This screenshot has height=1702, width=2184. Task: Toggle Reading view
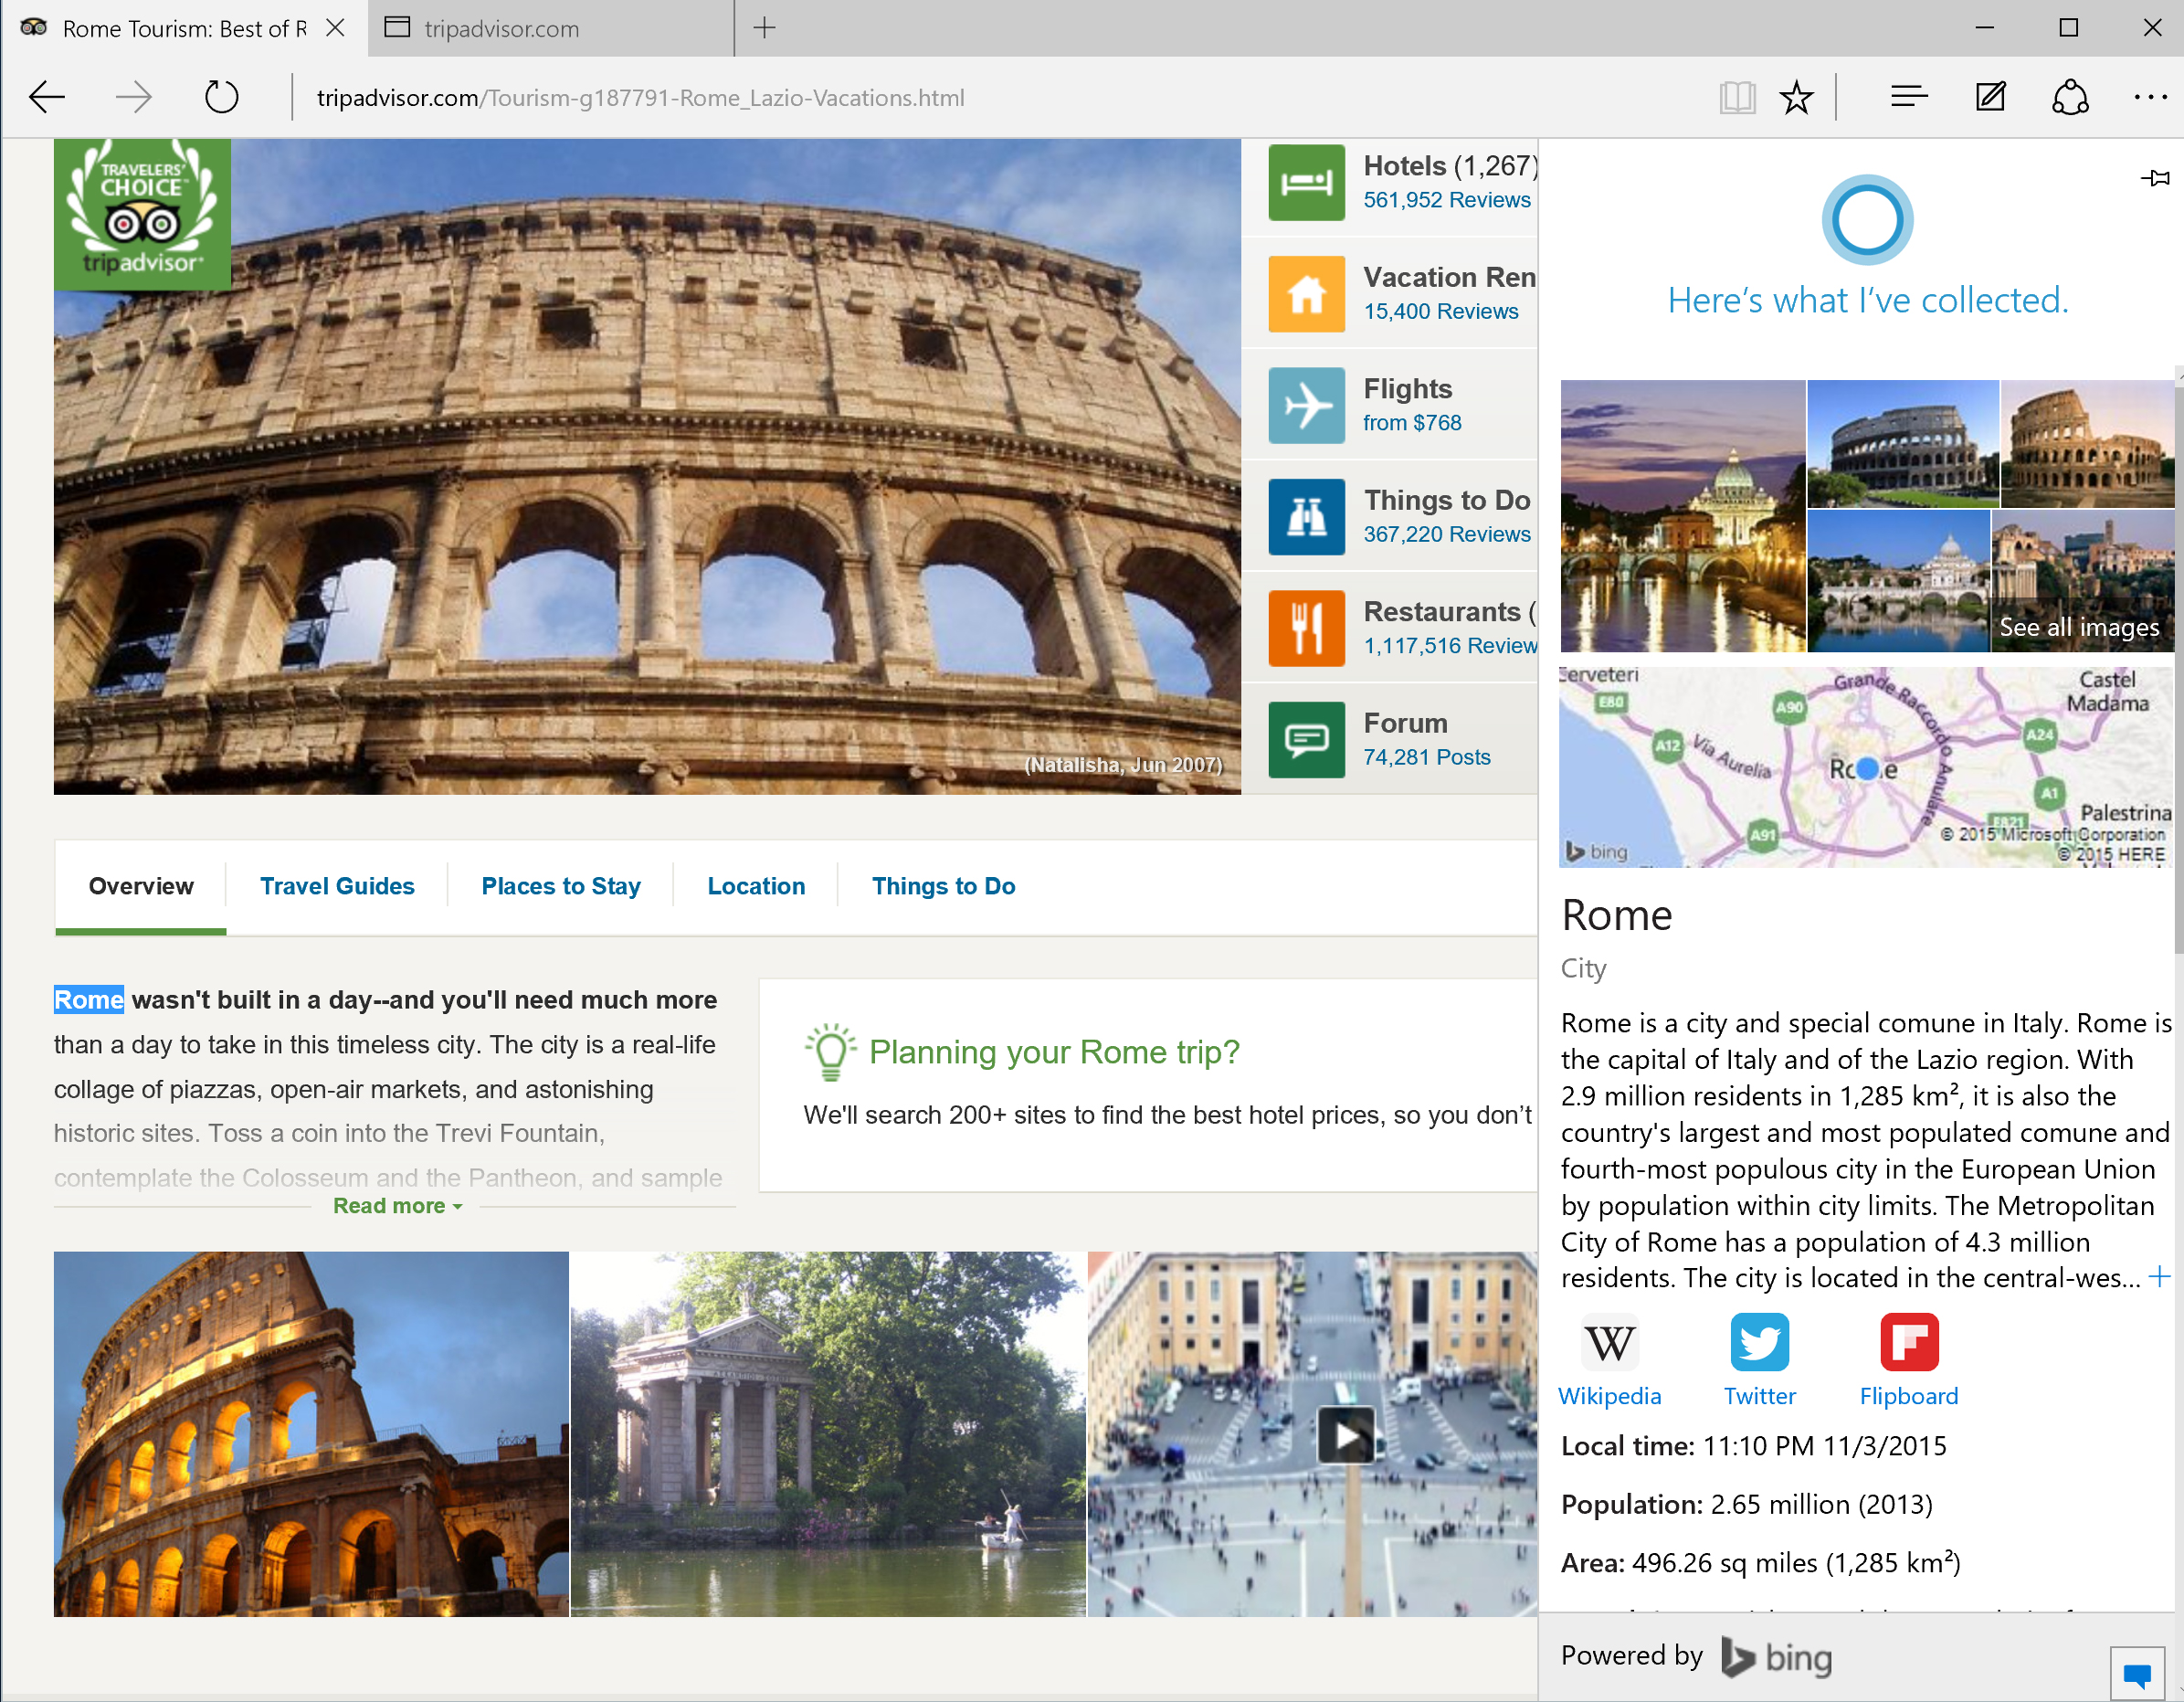1737,97
